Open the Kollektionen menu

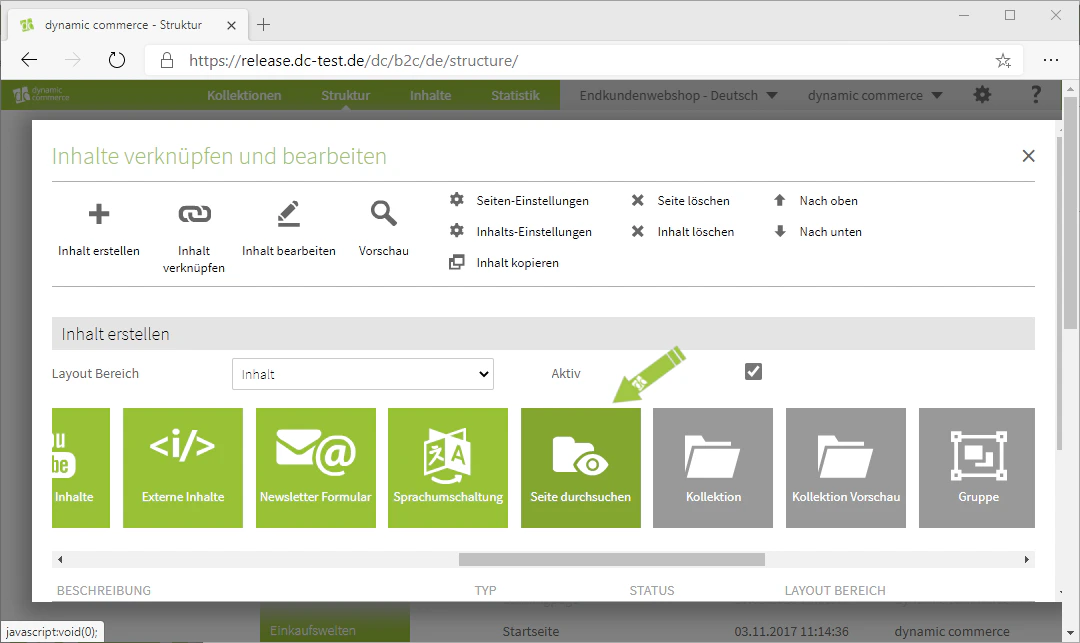[x=244, y=96]
